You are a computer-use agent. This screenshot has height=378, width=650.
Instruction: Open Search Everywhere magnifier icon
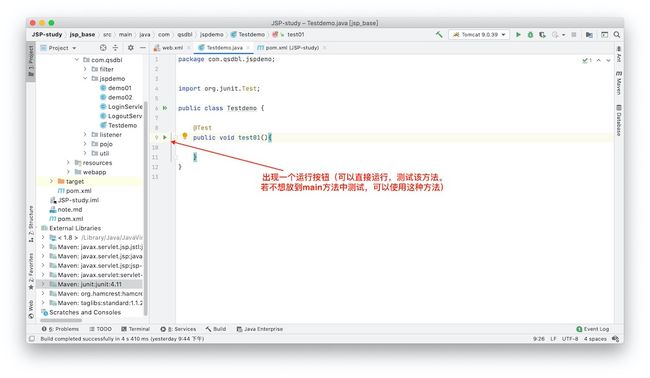(617, 35)
